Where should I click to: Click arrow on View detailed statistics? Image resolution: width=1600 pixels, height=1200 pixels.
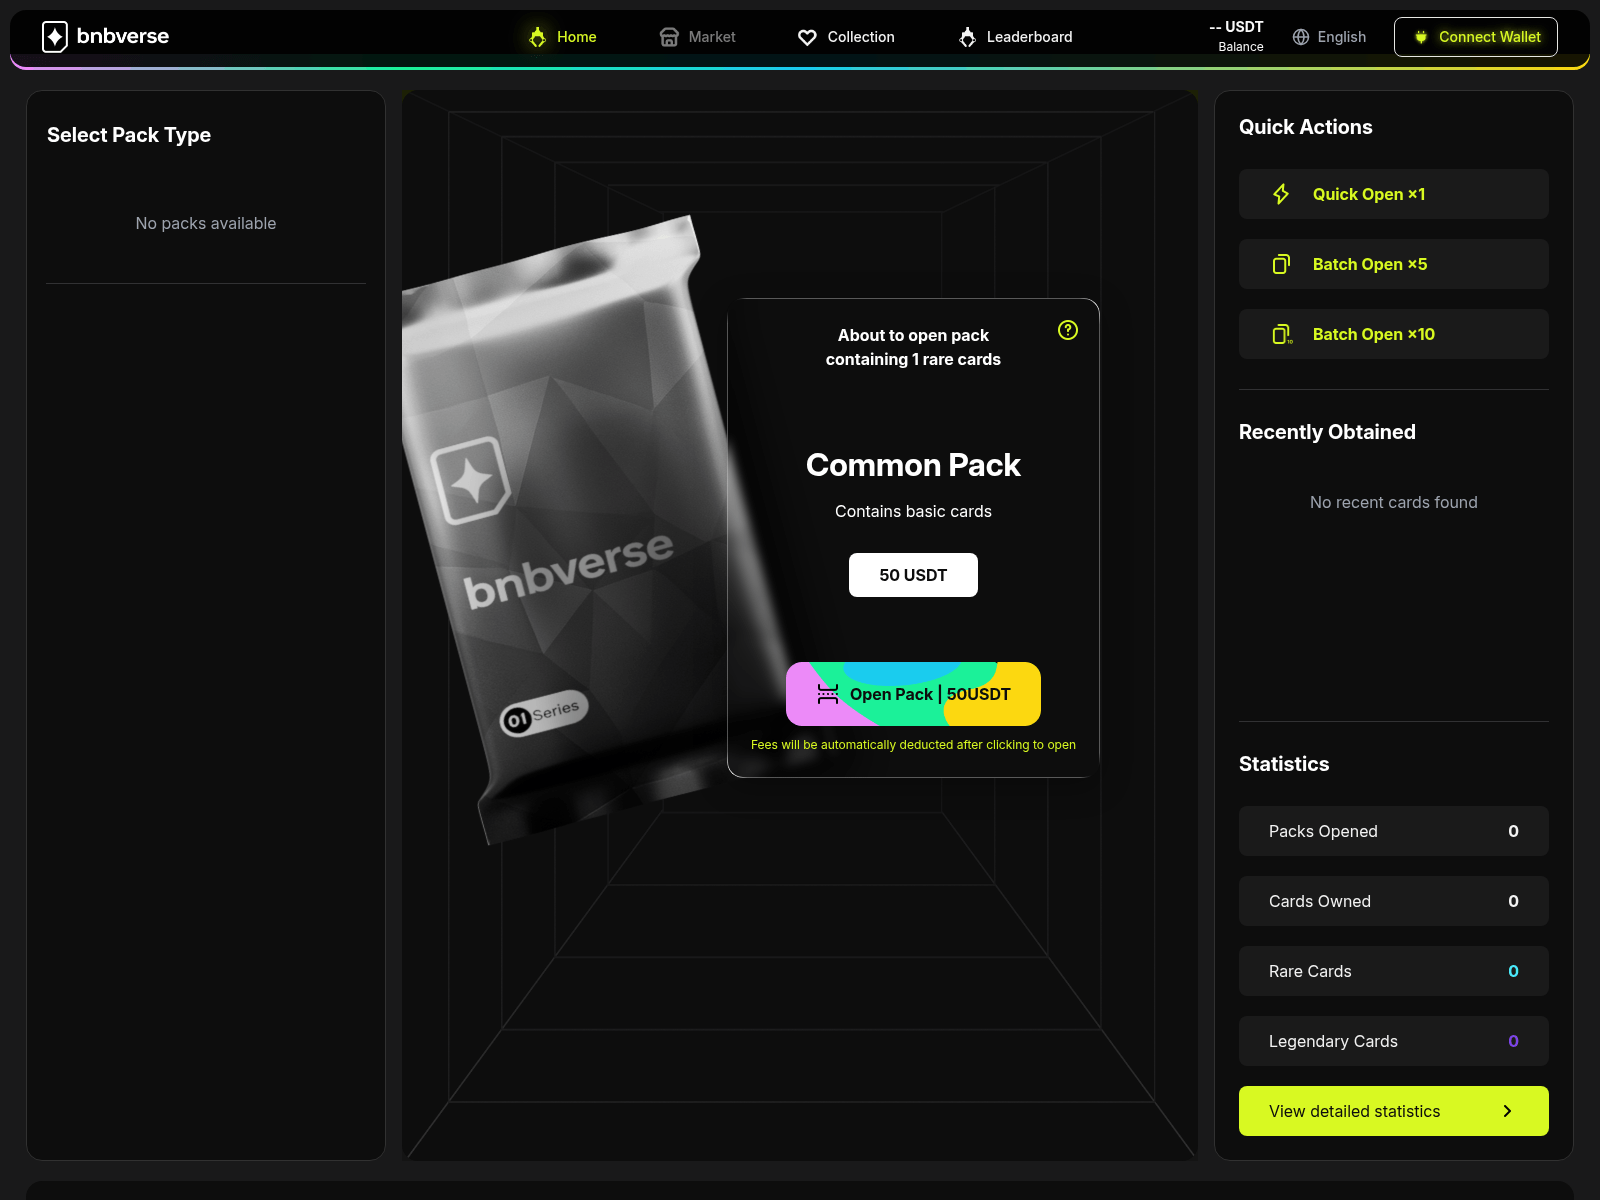(1507, 1111)
